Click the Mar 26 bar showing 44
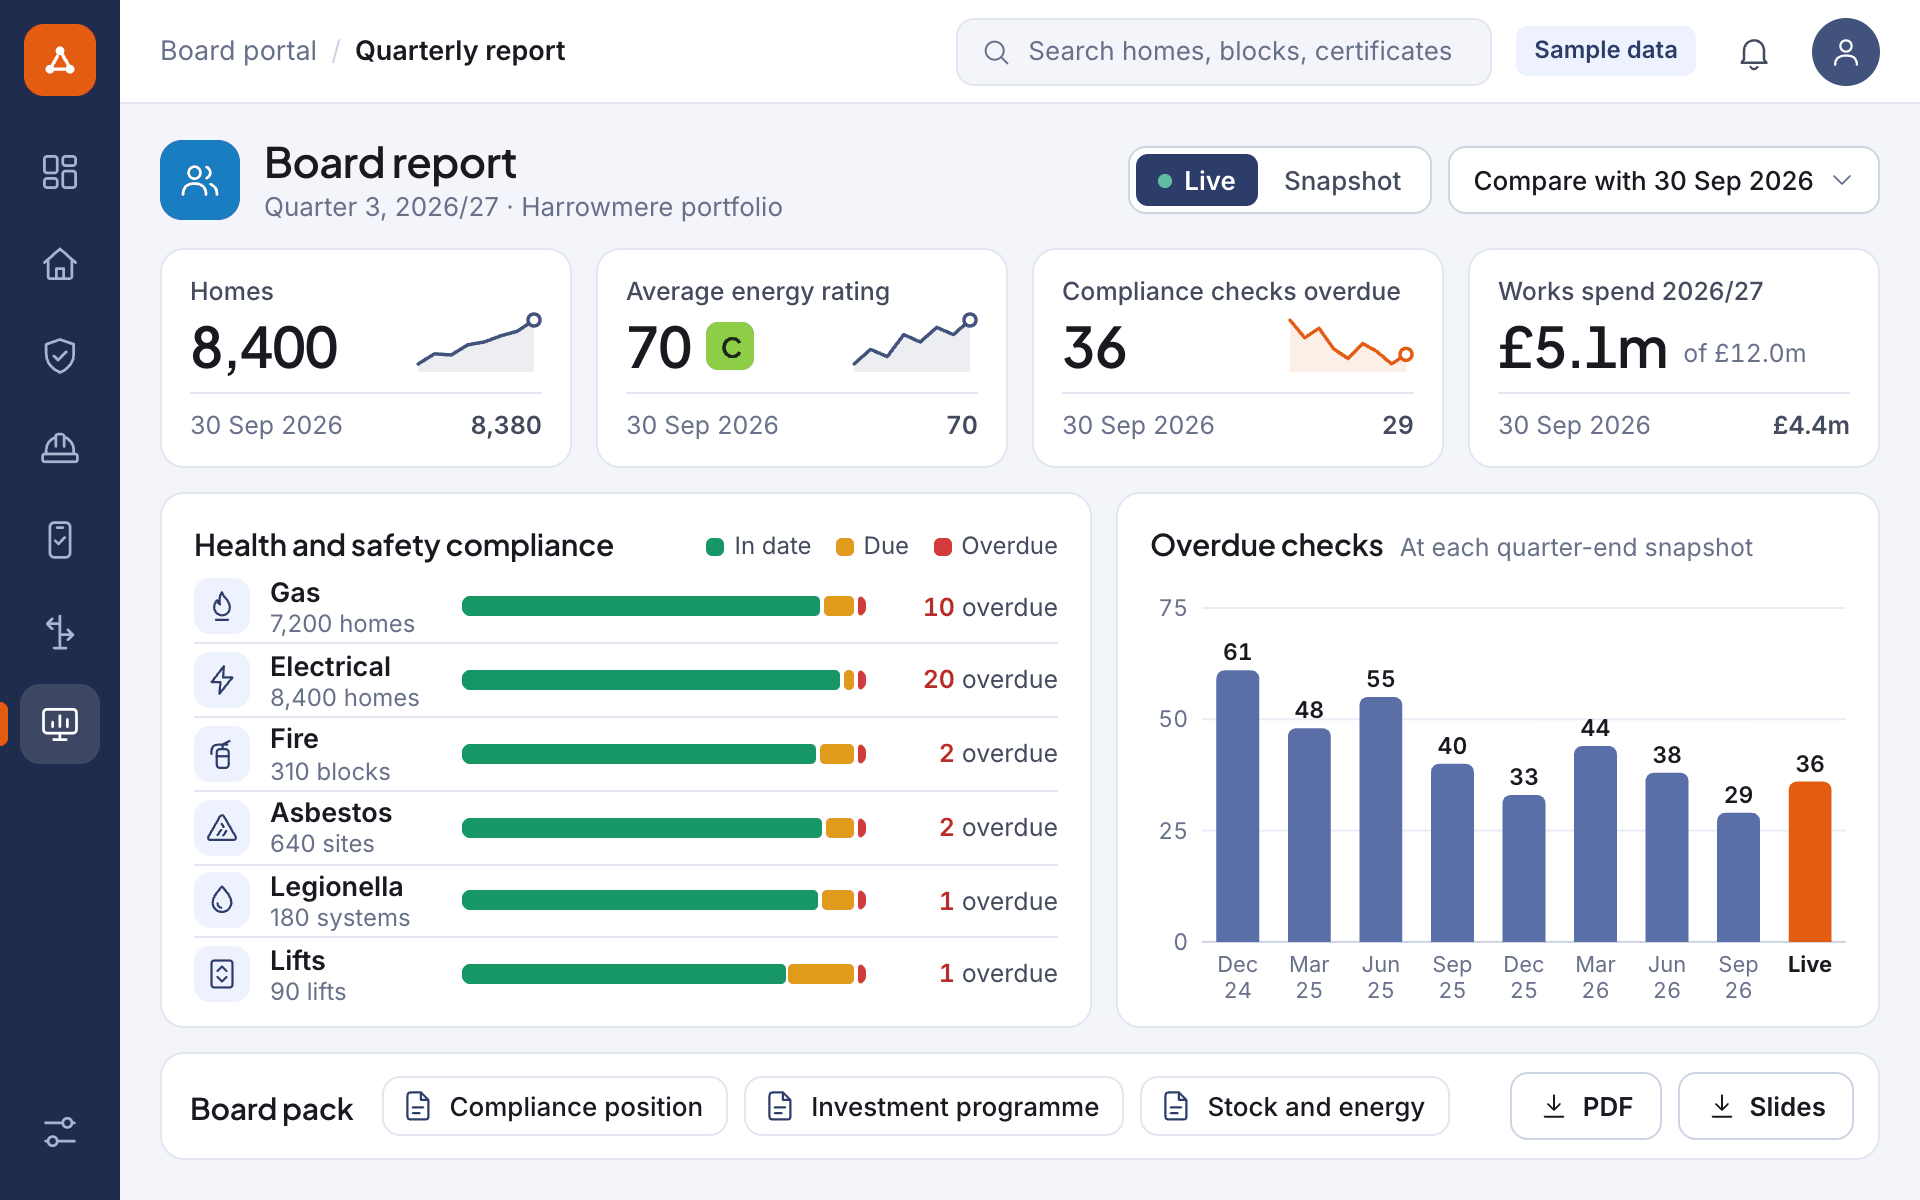This screenshot has width=1920, height=1200. click(x=1595, y=844)
